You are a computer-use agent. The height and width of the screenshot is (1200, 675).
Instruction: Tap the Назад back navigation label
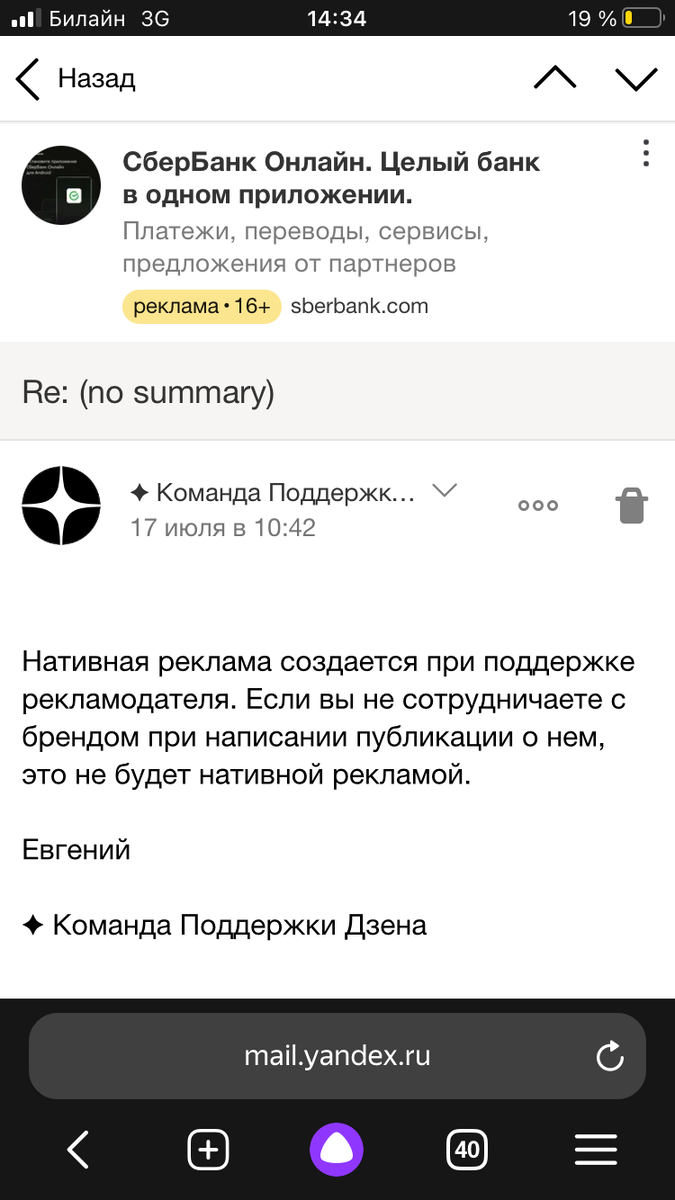point(96,78)
